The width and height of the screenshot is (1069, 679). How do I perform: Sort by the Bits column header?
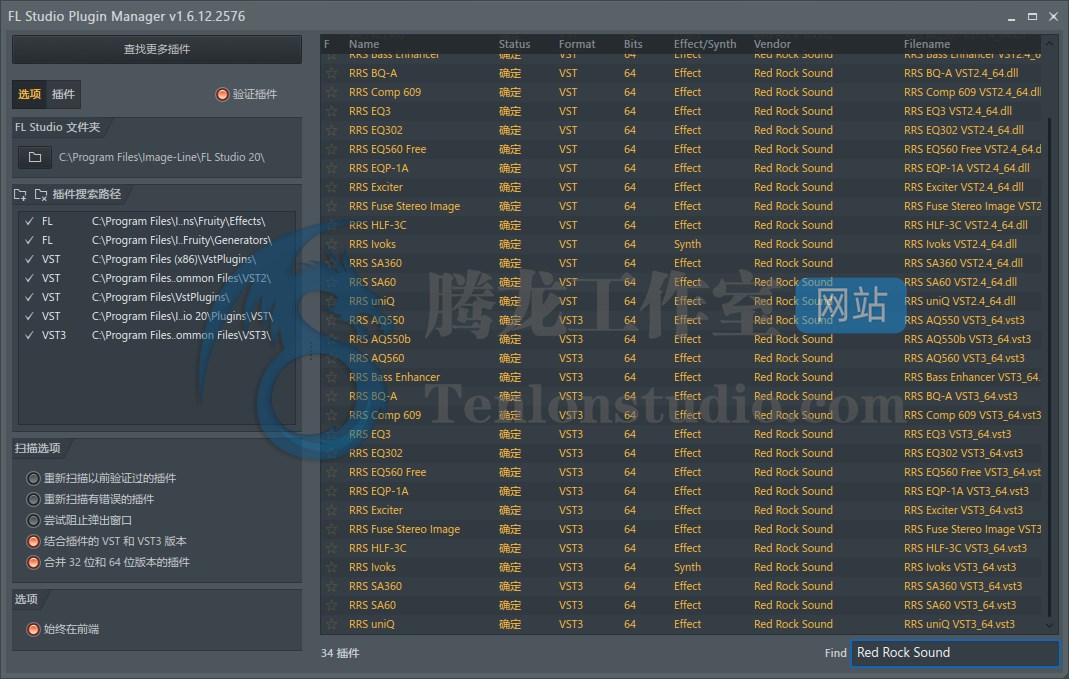(633, 44)
